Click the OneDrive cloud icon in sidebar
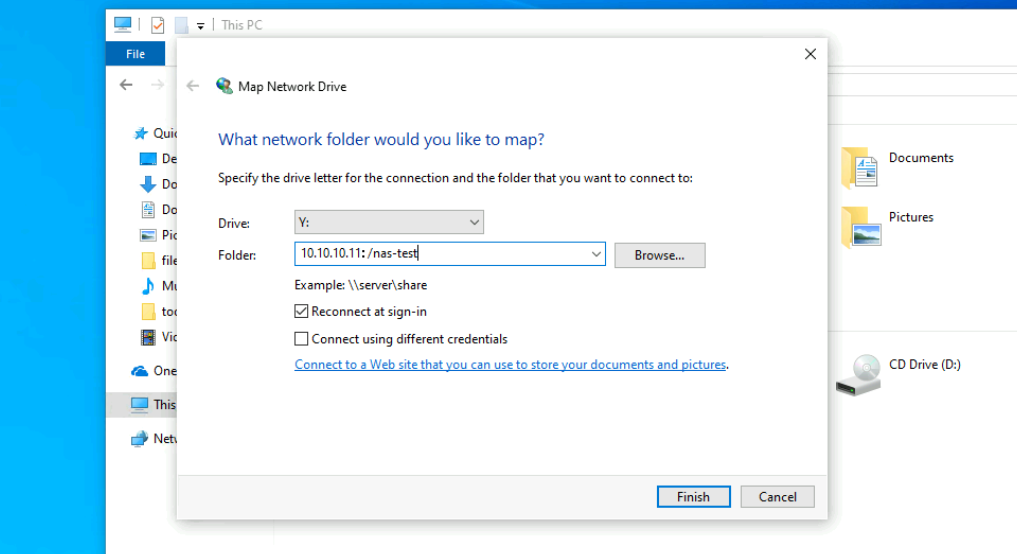Screen dimensions: 1017x554 click(140, 371)
